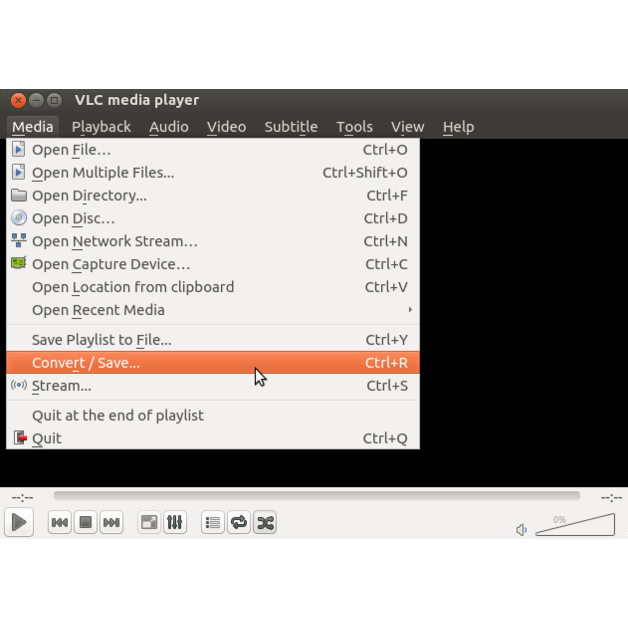Viewport: 628px width, 628px height.
Task: Toggle loop repeat mode button
Action: click(x=239, y=522)
